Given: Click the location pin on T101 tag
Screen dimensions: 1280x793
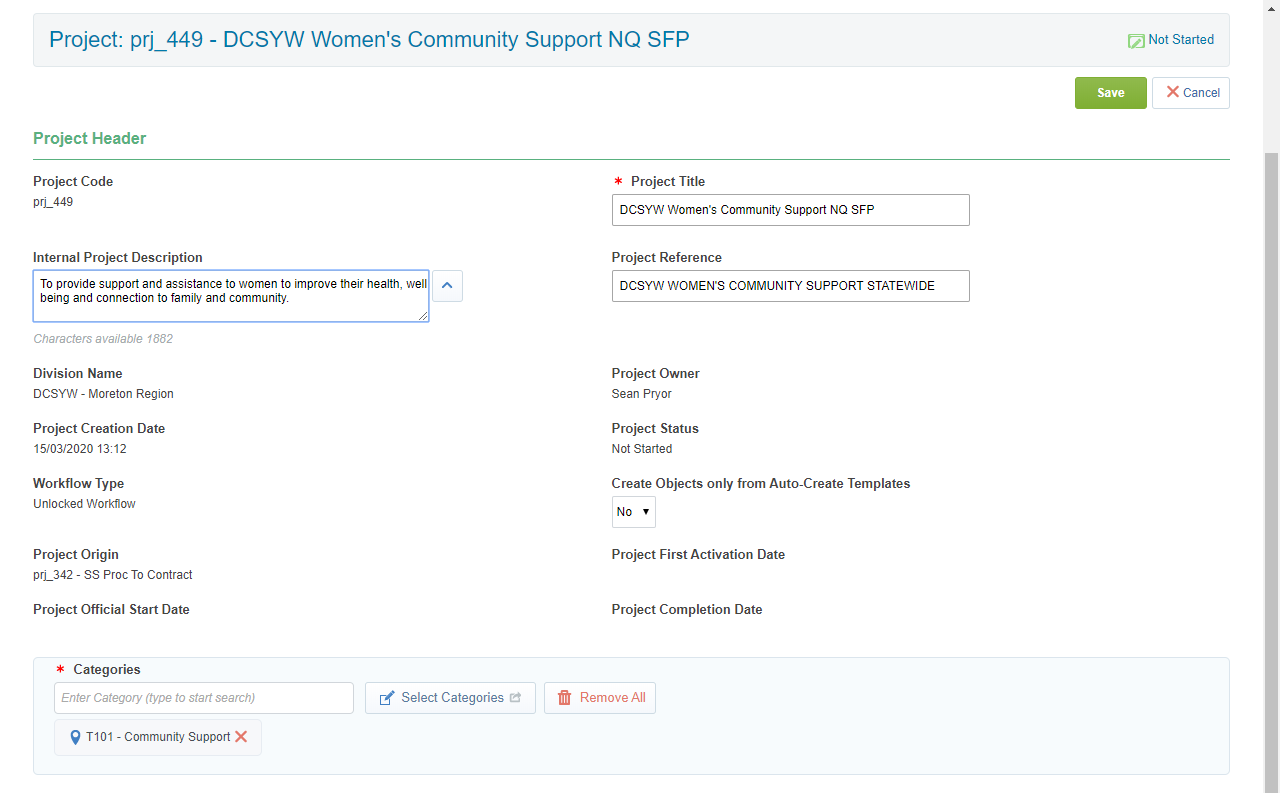Looking at the screenshot, I should tap(75, 738).
